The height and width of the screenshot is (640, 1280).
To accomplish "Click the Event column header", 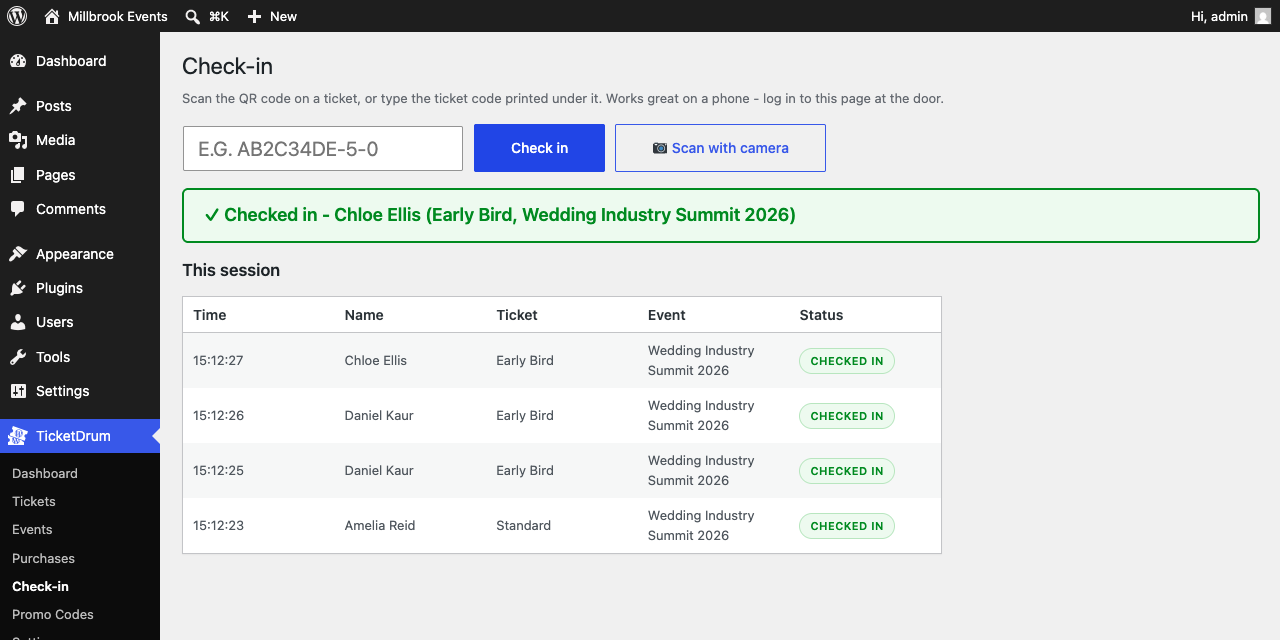I will (x=667, y=315).
